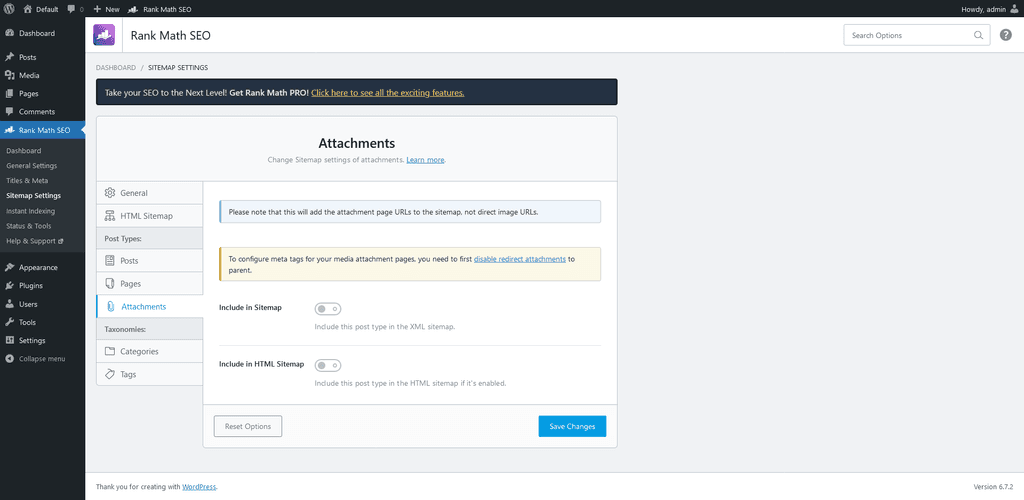Image resolution: width=1024 pixels, height=500 pixels.
Task: Toggle Include in HTML Sitemap switch
Action: tap(328, 366)
